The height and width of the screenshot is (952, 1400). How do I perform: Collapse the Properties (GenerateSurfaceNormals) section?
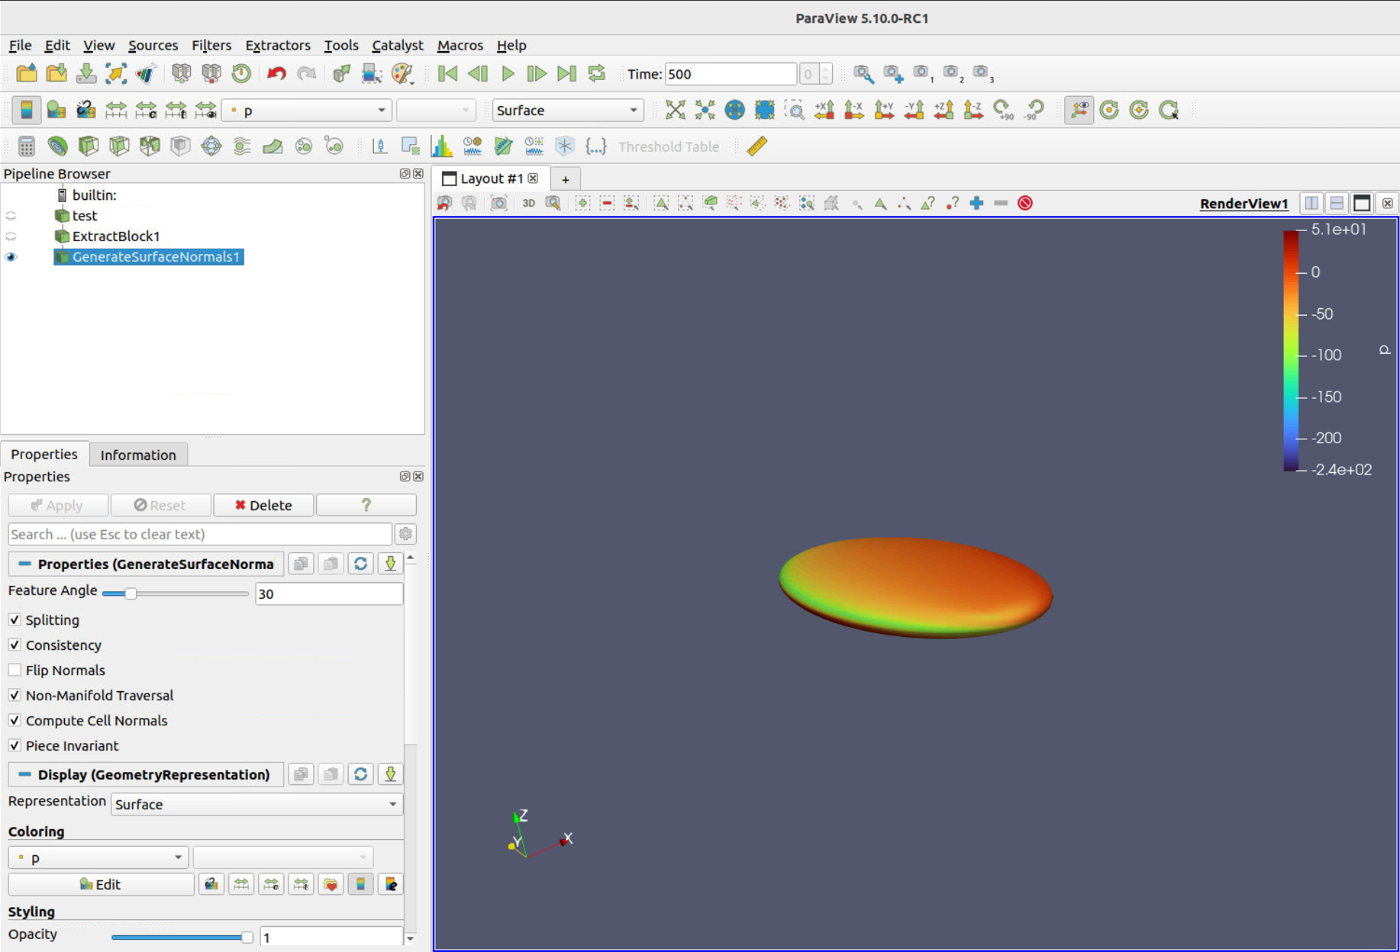point(25,565)
